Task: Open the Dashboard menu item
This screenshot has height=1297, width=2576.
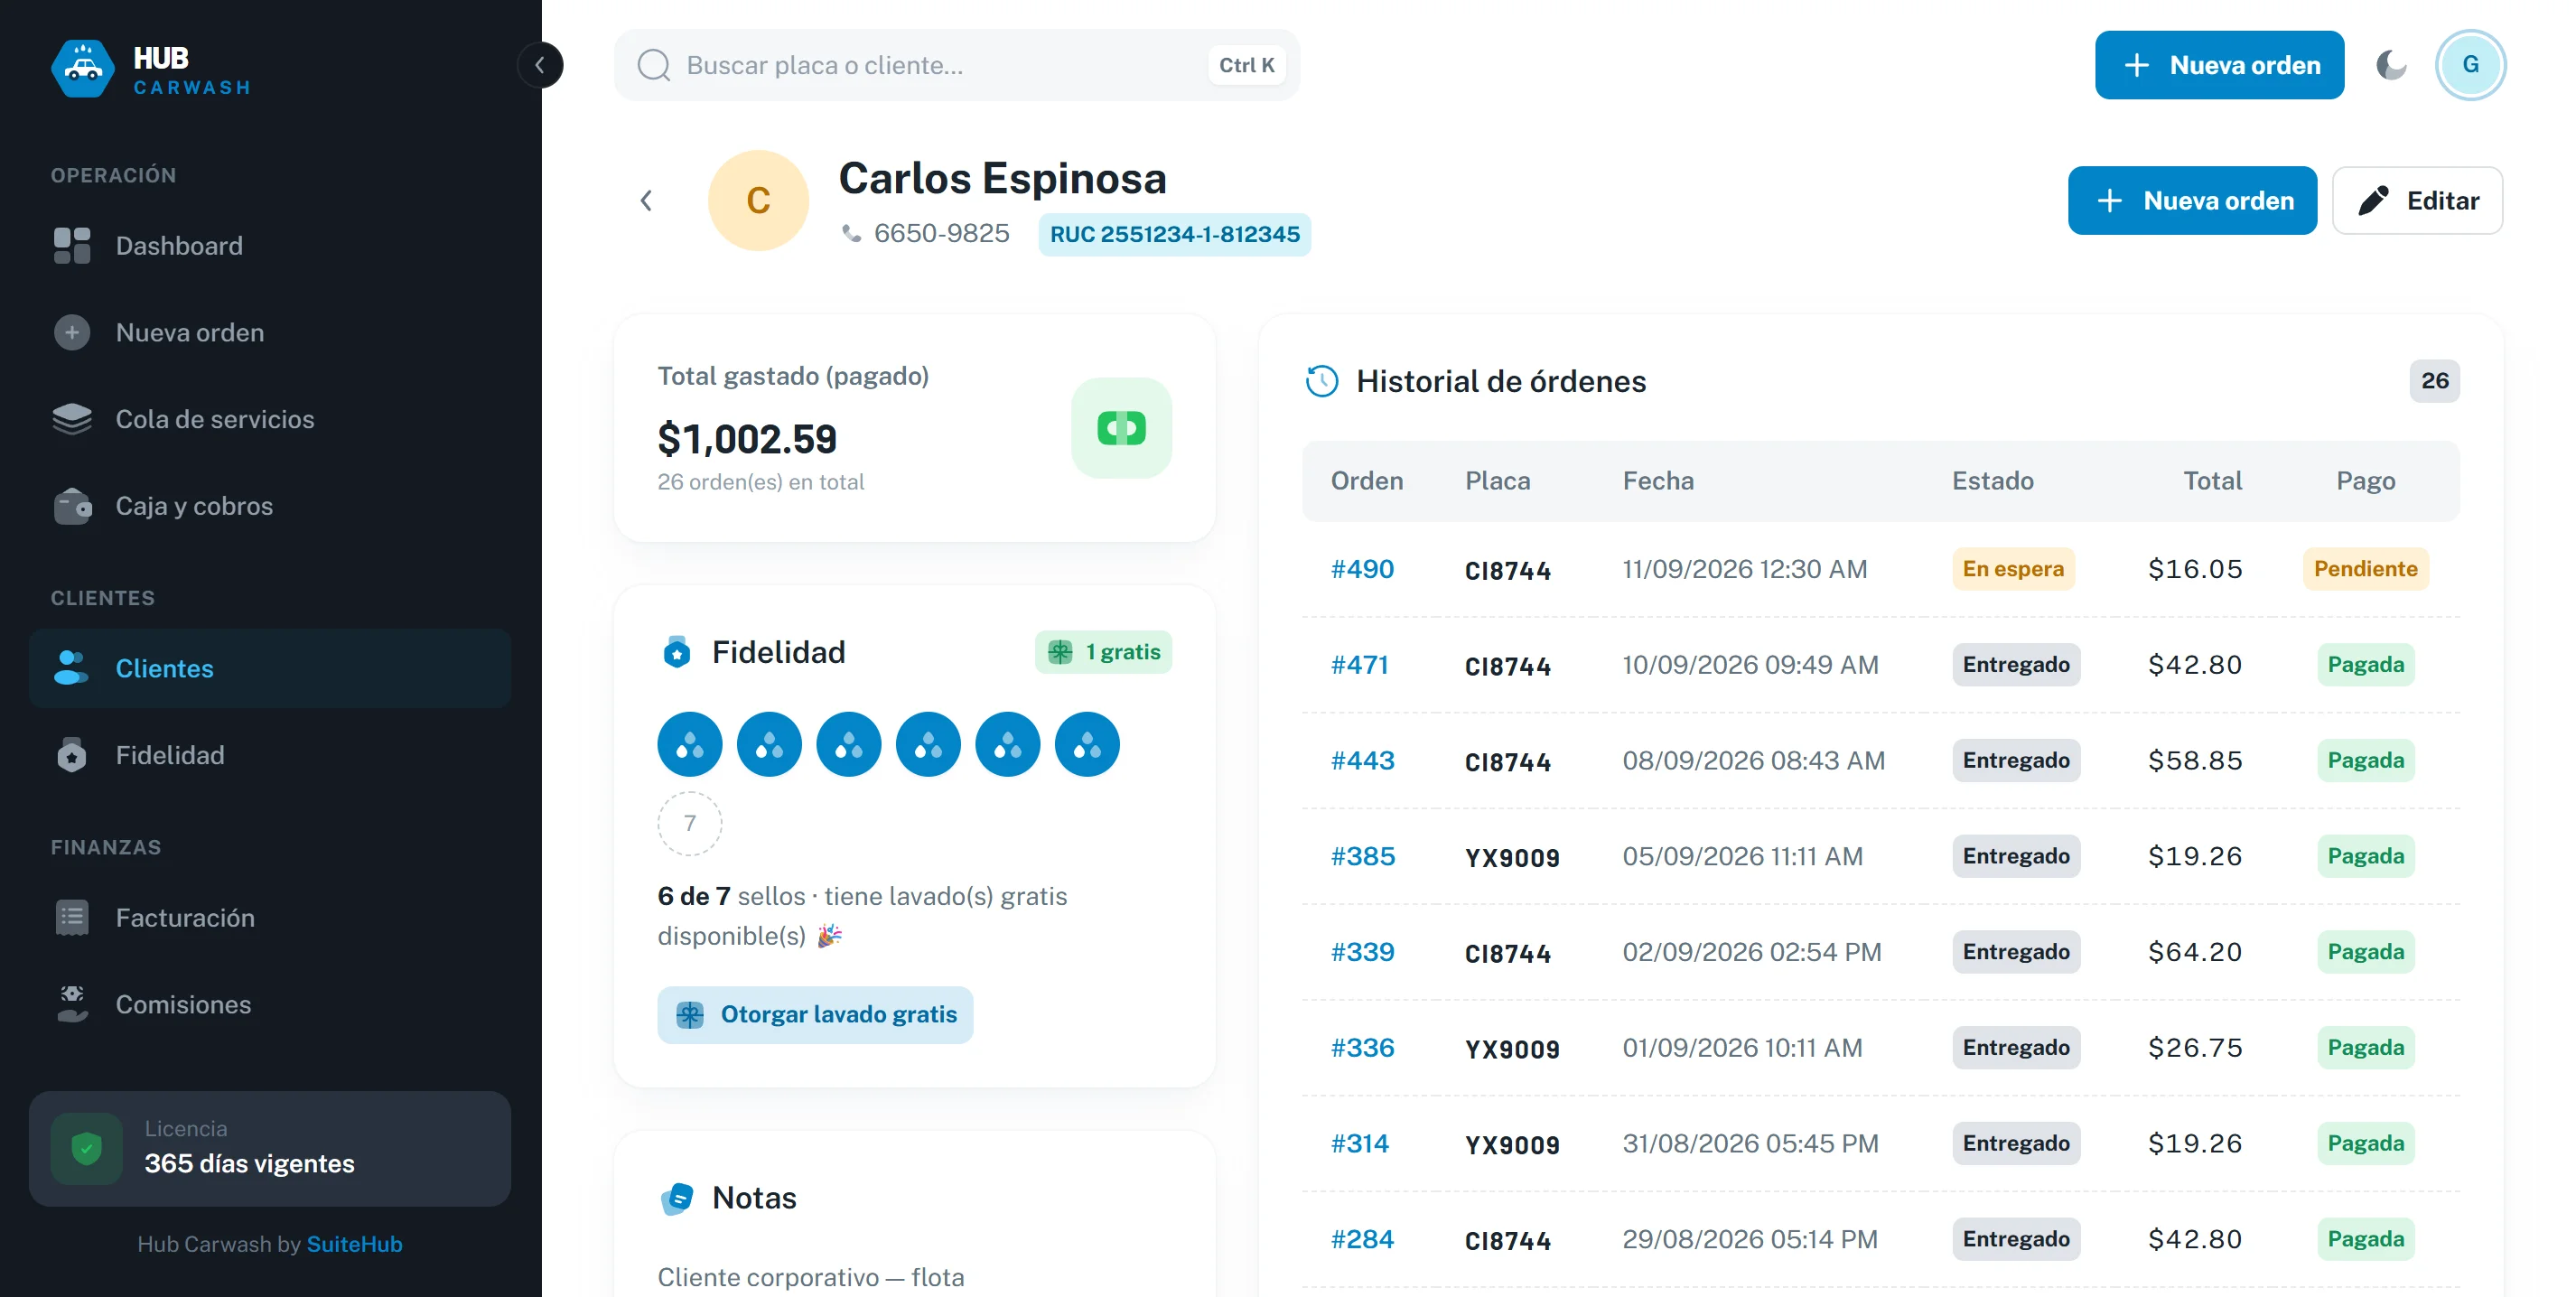Action: 270,246
